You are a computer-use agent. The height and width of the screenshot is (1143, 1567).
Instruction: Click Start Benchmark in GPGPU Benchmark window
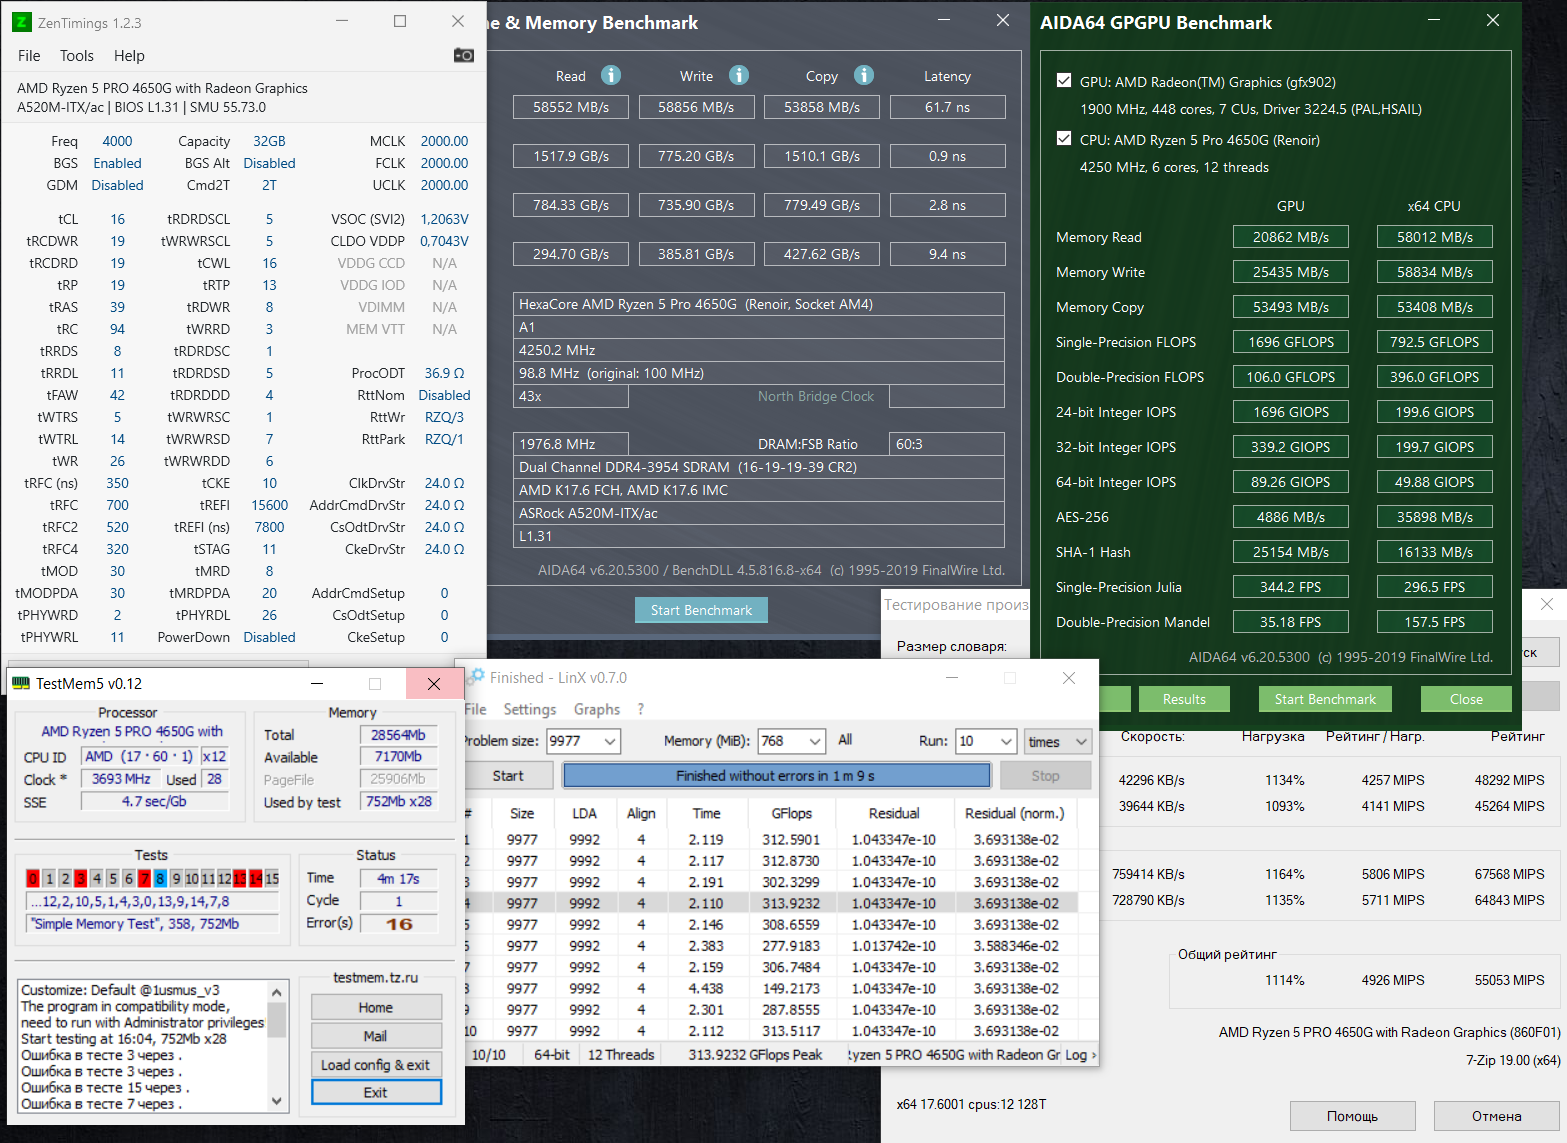[x=1325, y=699]
